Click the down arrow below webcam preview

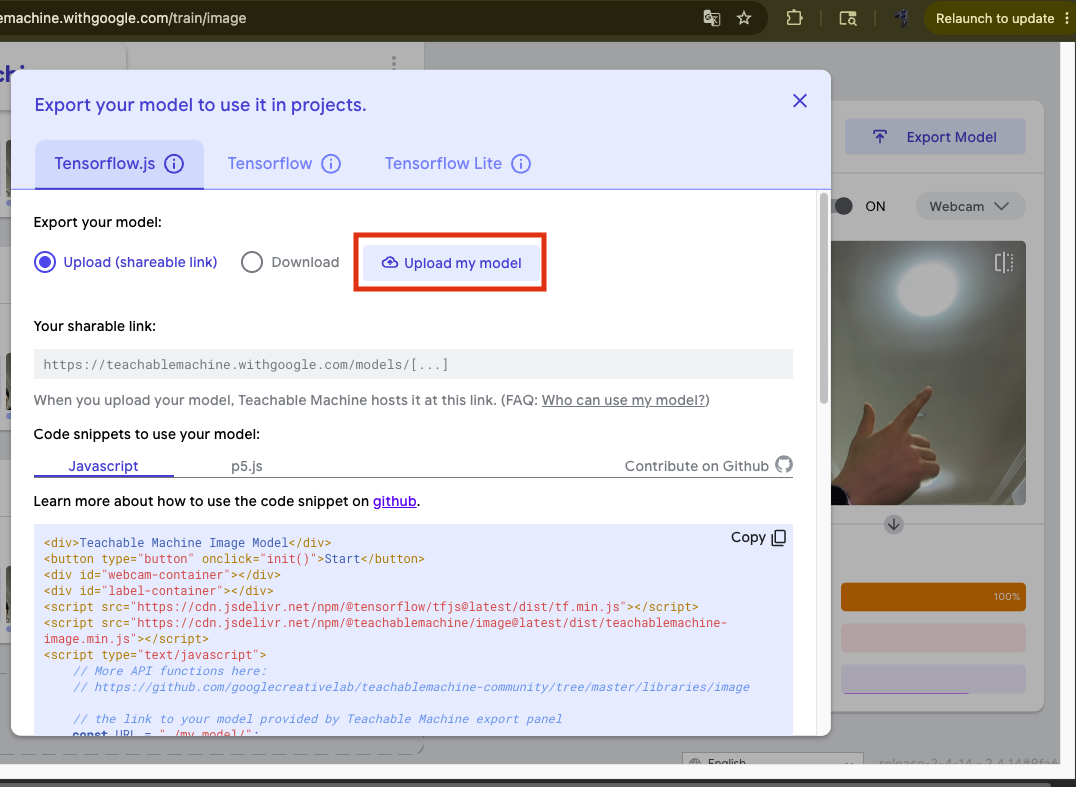point(893,525)
